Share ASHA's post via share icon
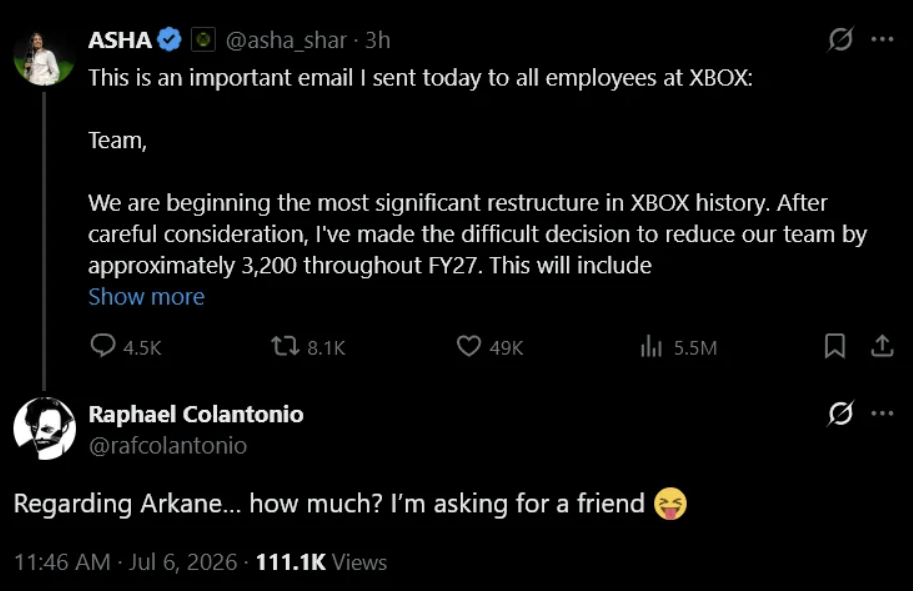The height and width of the screenshot is (591, 913). click(x=882, y=346)
